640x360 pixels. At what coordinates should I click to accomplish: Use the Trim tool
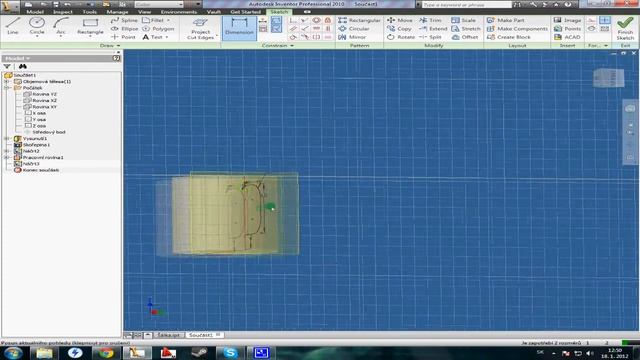point(431,20)
